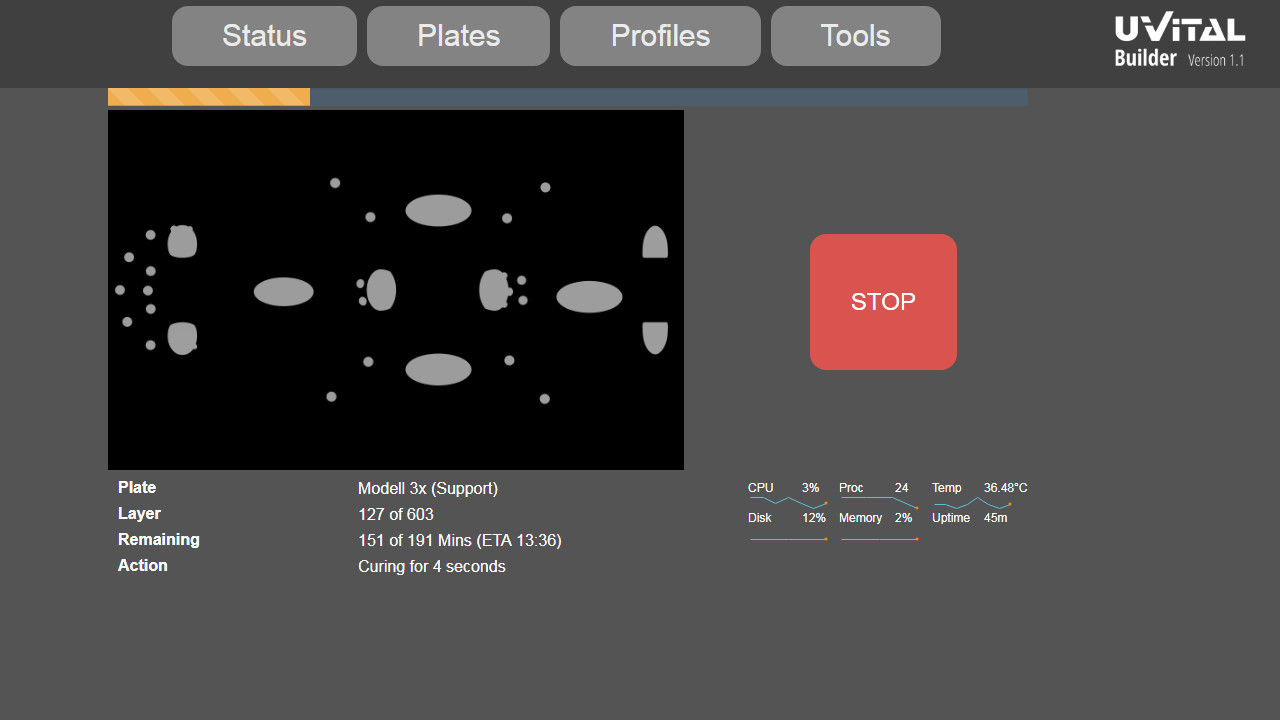
Task: Click the print progress bar
Action: pyautogui.click(x=568, y=97)
